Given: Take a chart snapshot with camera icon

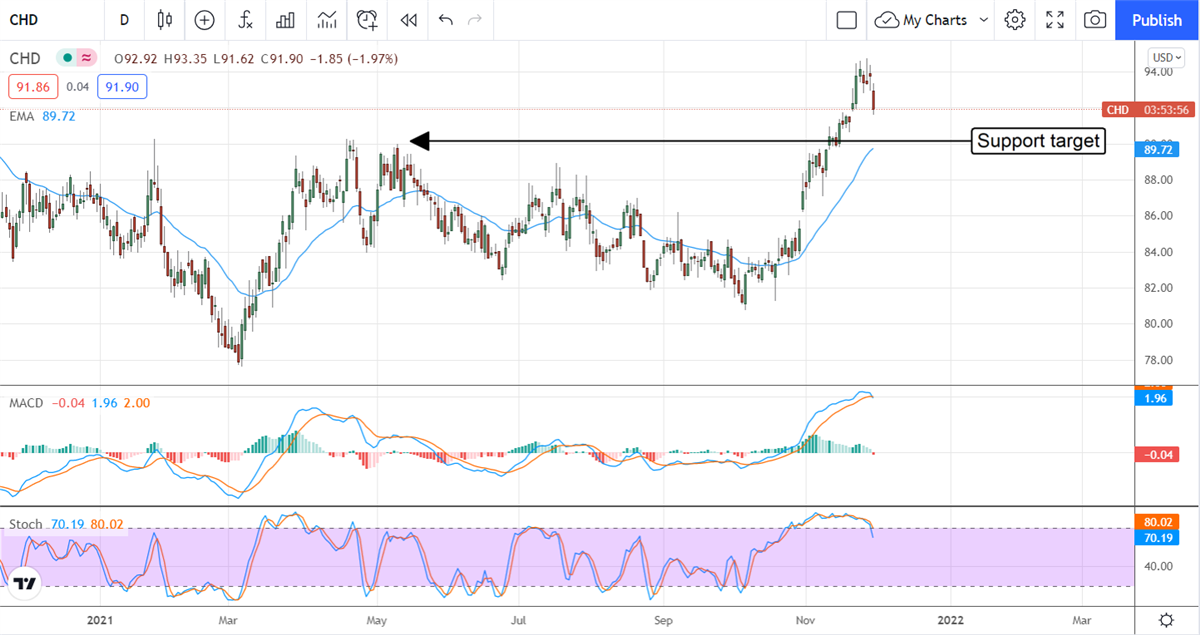Looking at the screenshot, I should (1095, 20).
